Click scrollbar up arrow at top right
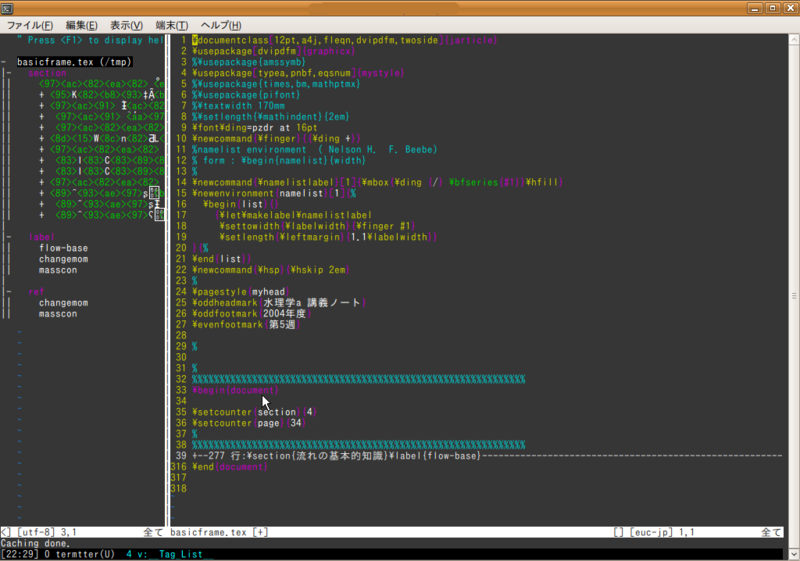 [x=794, y=40]
